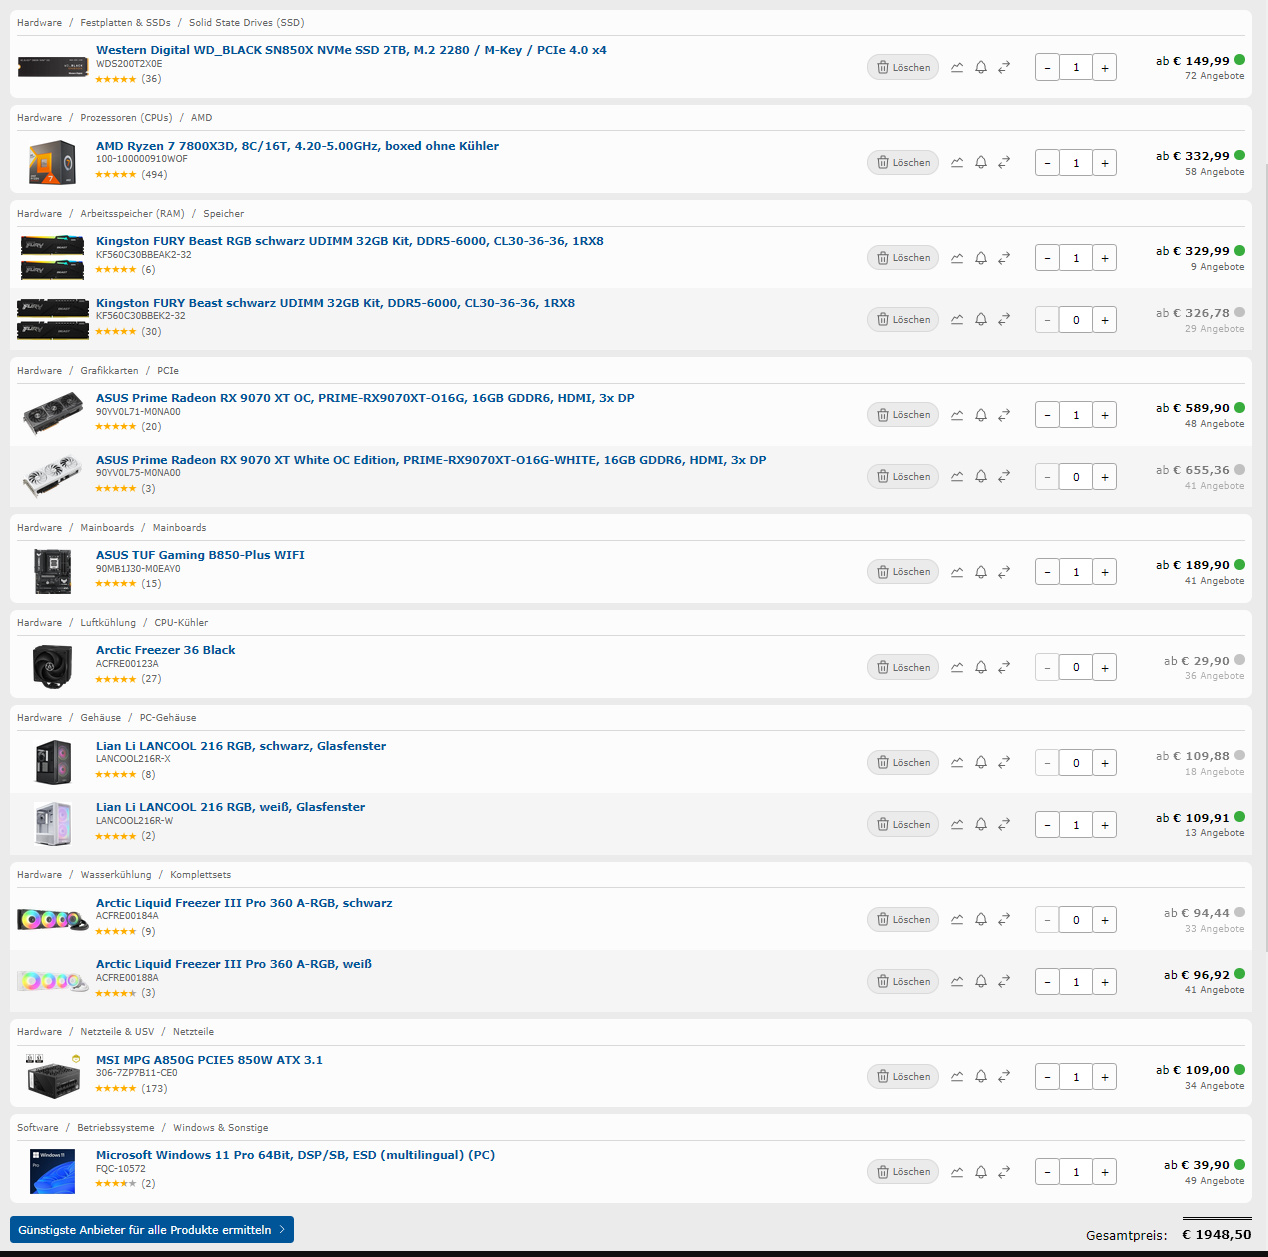Click the bell icon for AMD Ryzen 7 7800X3D

click(981, 162)
